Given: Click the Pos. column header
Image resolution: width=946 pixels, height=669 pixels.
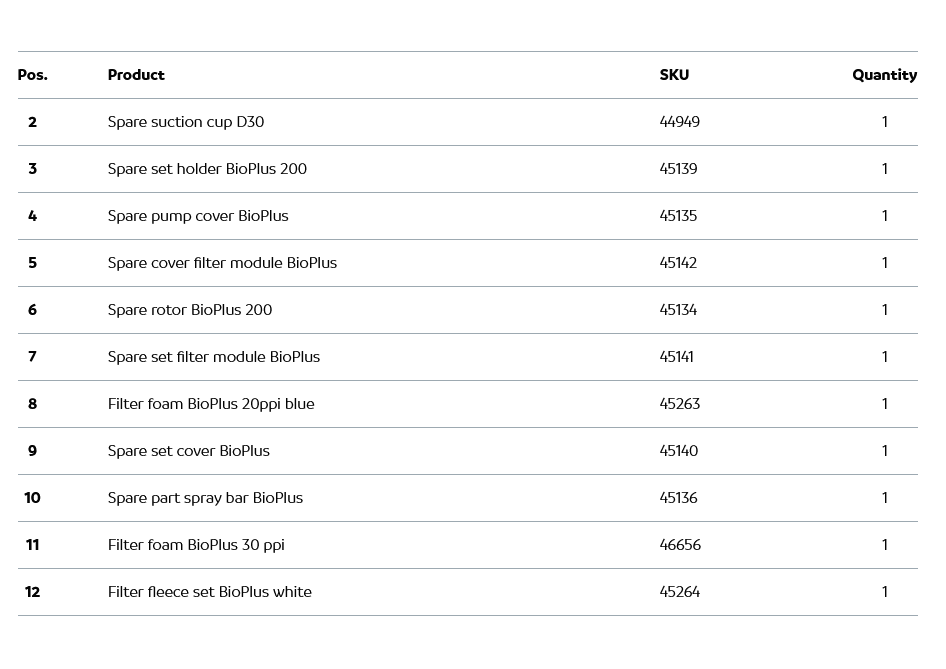Looking at the screenshot, I should 32,75.
